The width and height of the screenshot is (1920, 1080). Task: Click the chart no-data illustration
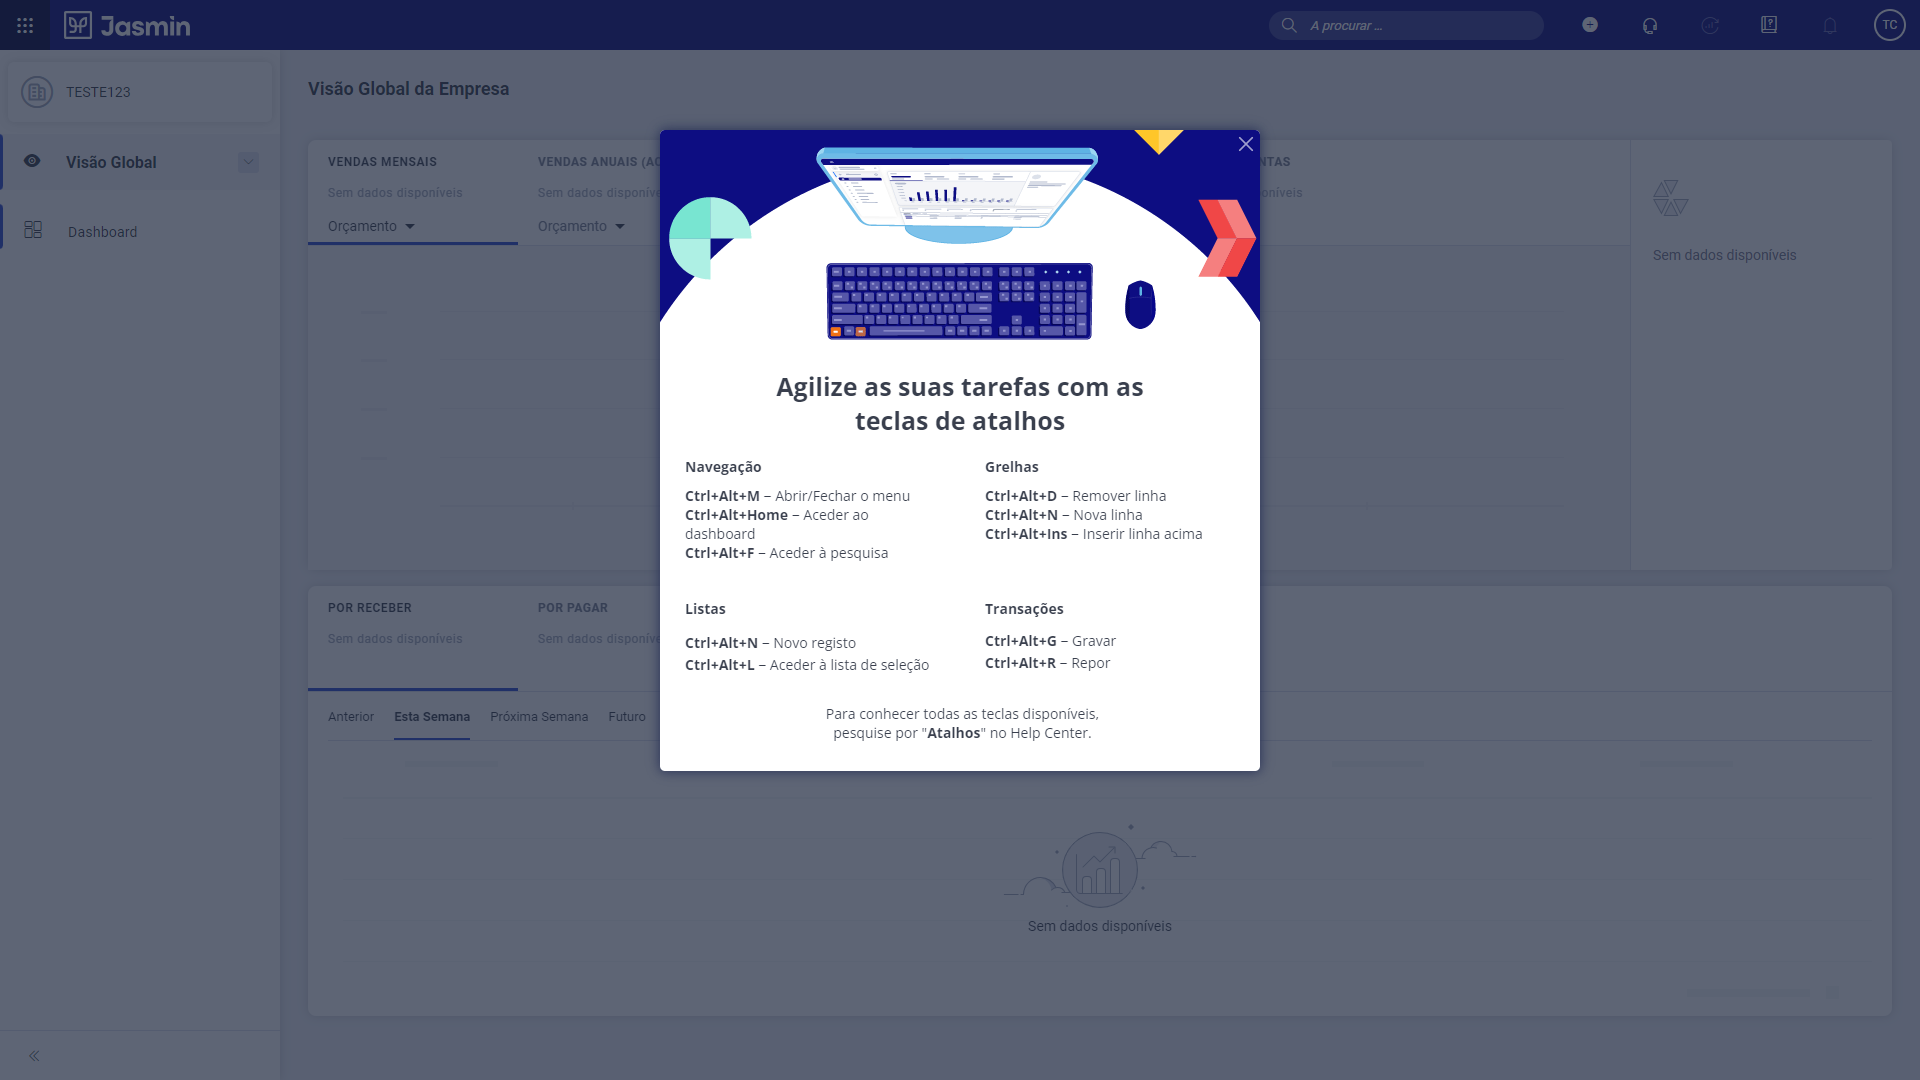pyautogui.click(x=1100, y=865)
